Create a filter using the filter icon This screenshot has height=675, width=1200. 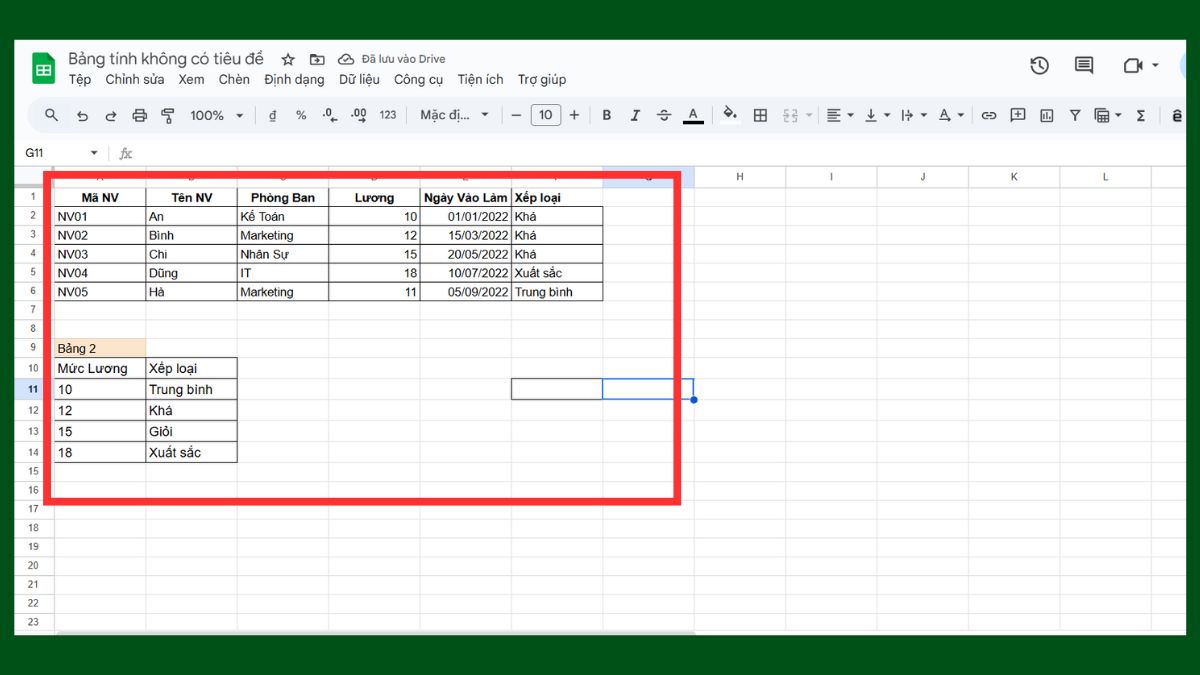point(1074,114)
